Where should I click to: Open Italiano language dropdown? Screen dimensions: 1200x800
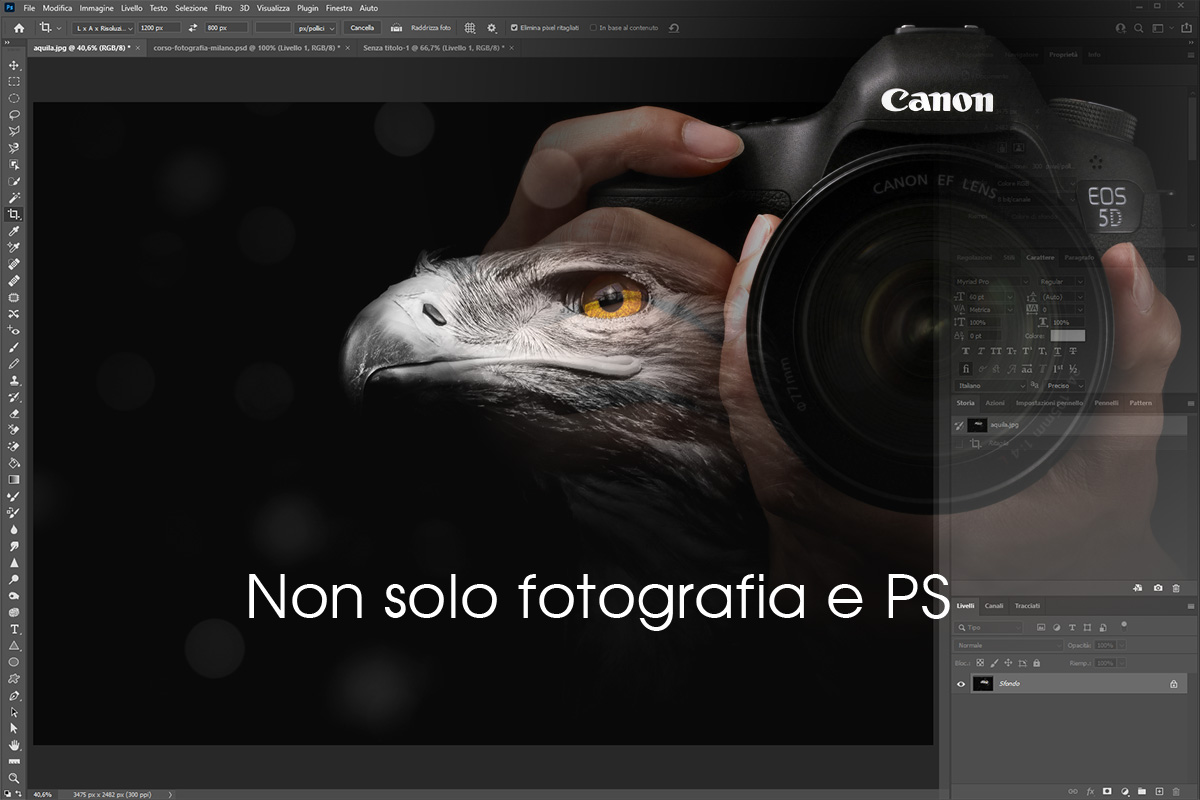(991, 385)
